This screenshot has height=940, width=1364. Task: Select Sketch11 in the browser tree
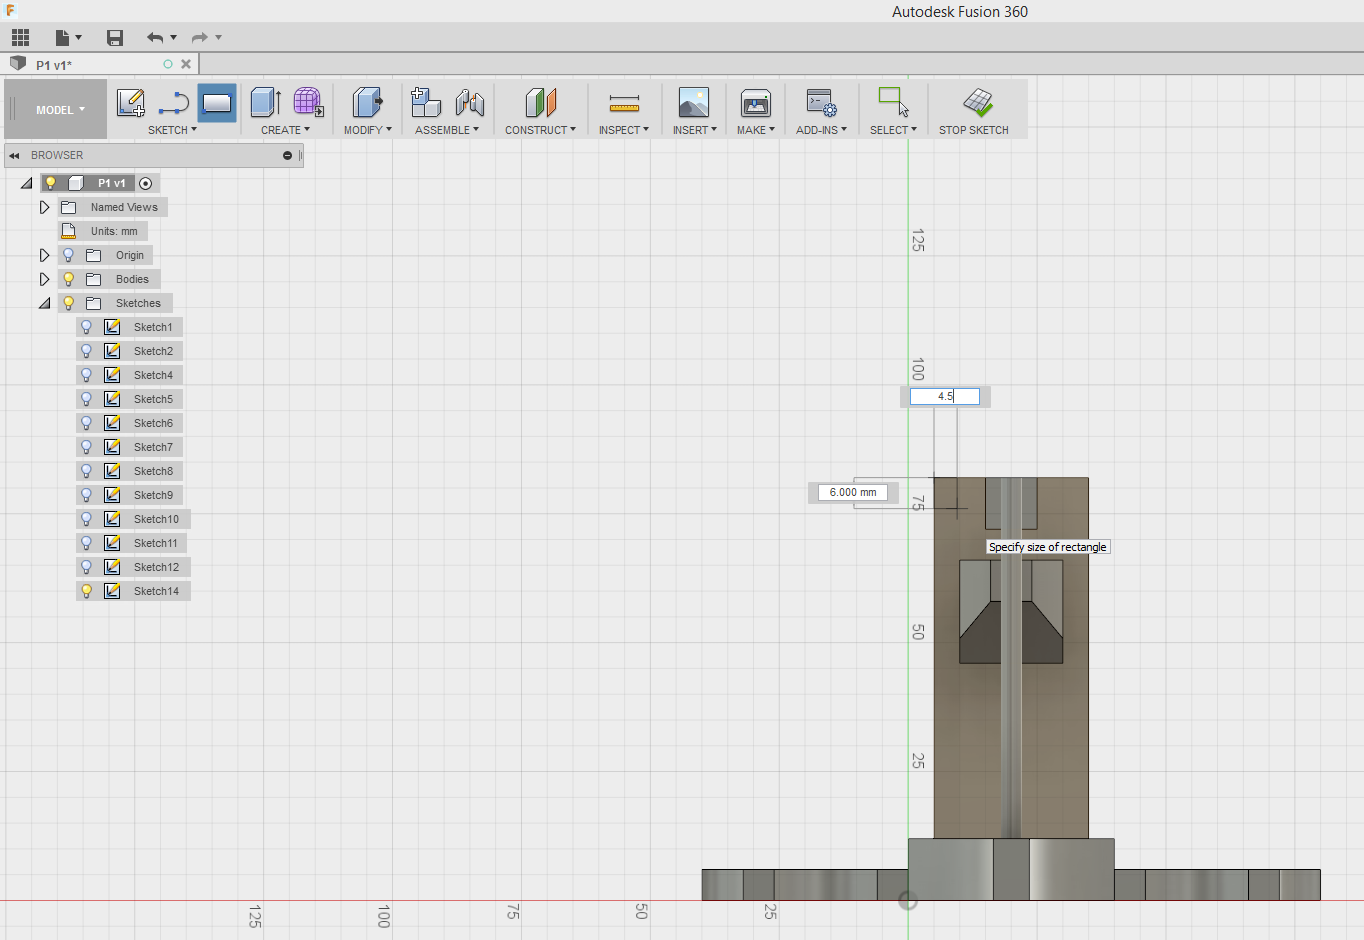coord(156,543)
